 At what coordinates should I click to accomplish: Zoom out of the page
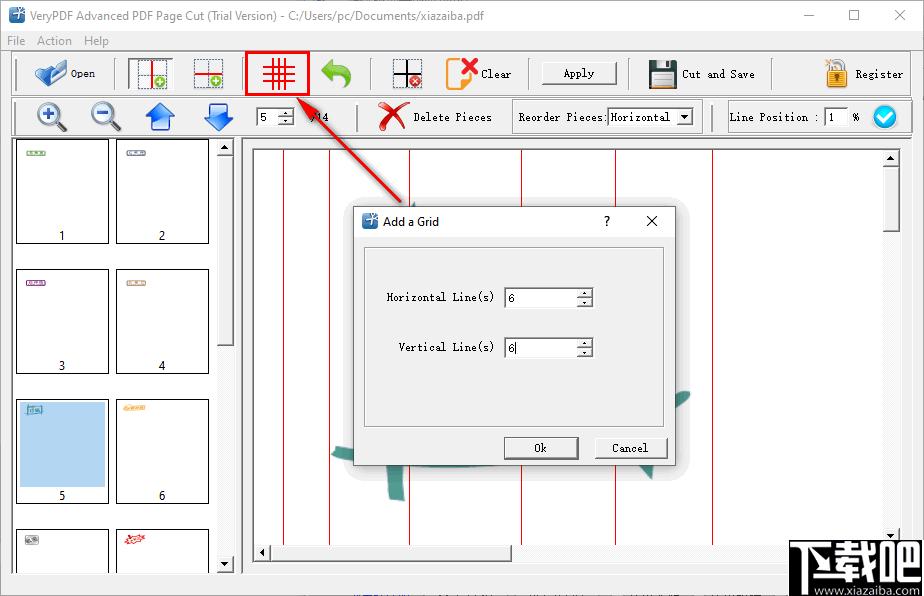tap(106, 117)
